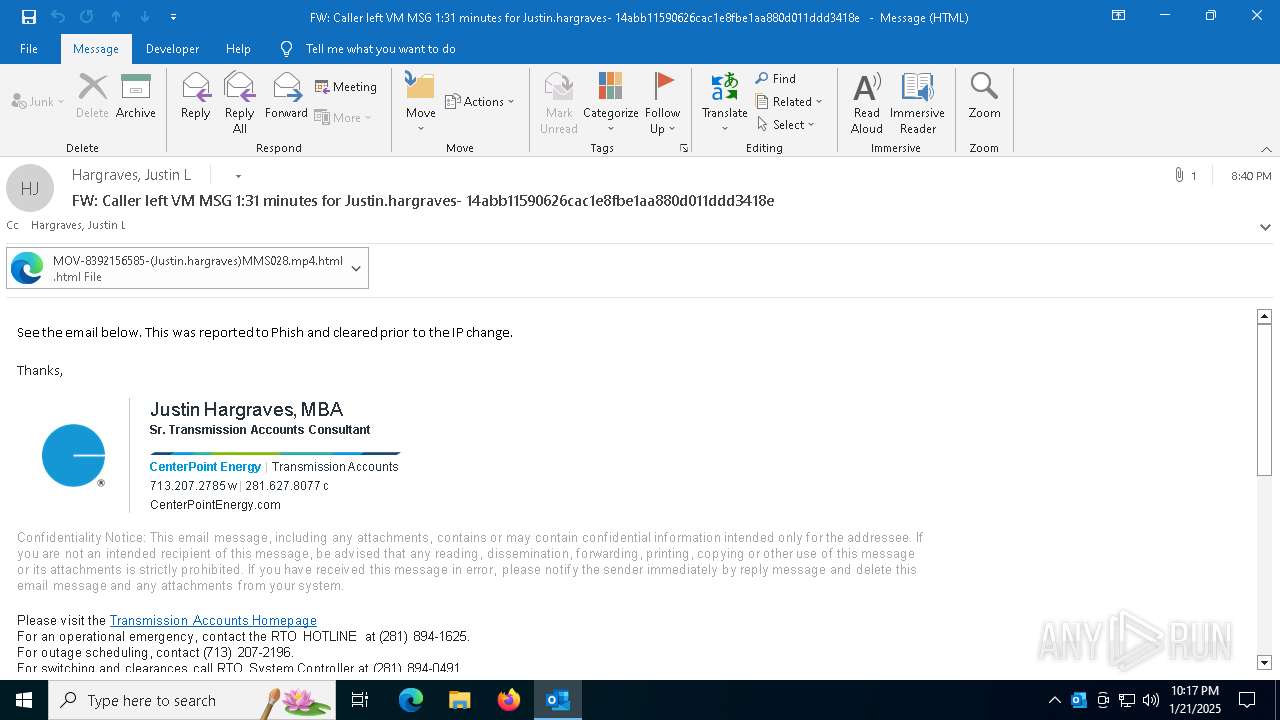Open the sender name dropdown arrow
The width and height of the screenshot is (1280, 720).
coord(238,176)
